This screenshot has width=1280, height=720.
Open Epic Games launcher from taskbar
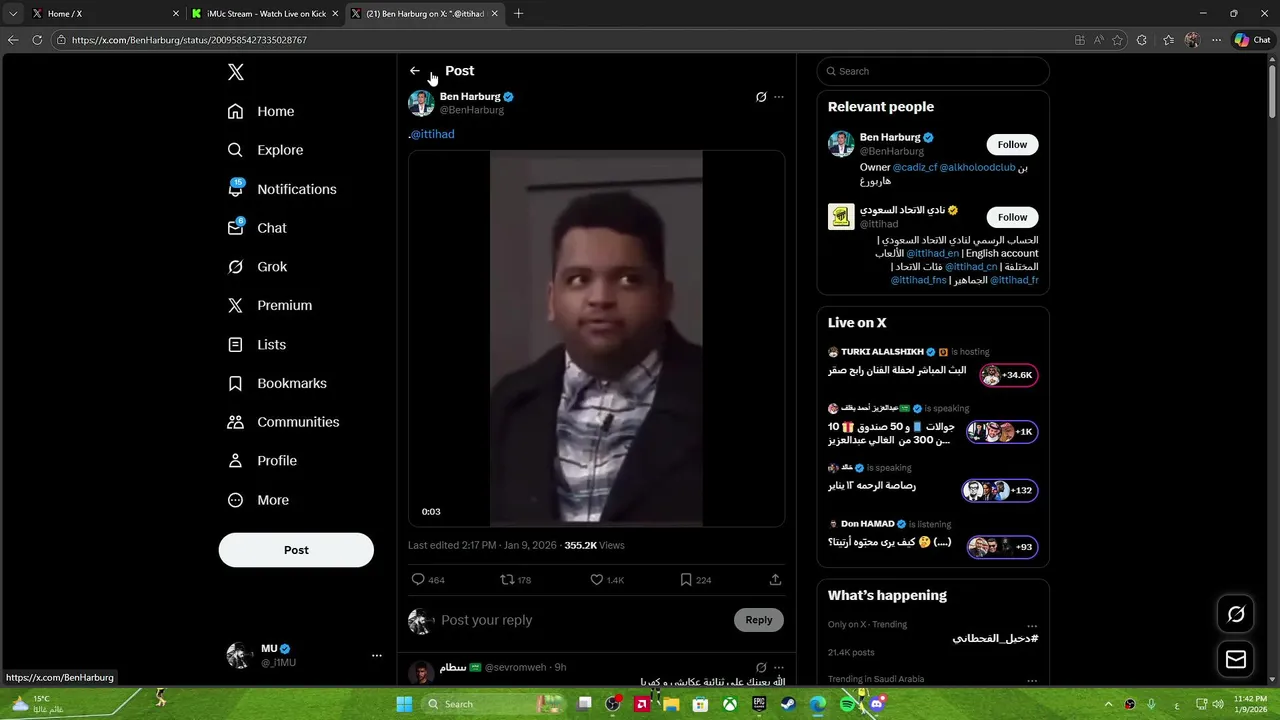point(759,704)
